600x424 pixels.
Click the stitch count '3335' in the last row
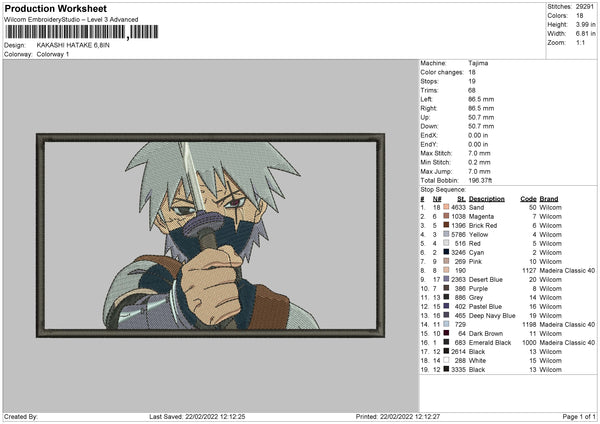pyautogui.click(x=458, y=369)
